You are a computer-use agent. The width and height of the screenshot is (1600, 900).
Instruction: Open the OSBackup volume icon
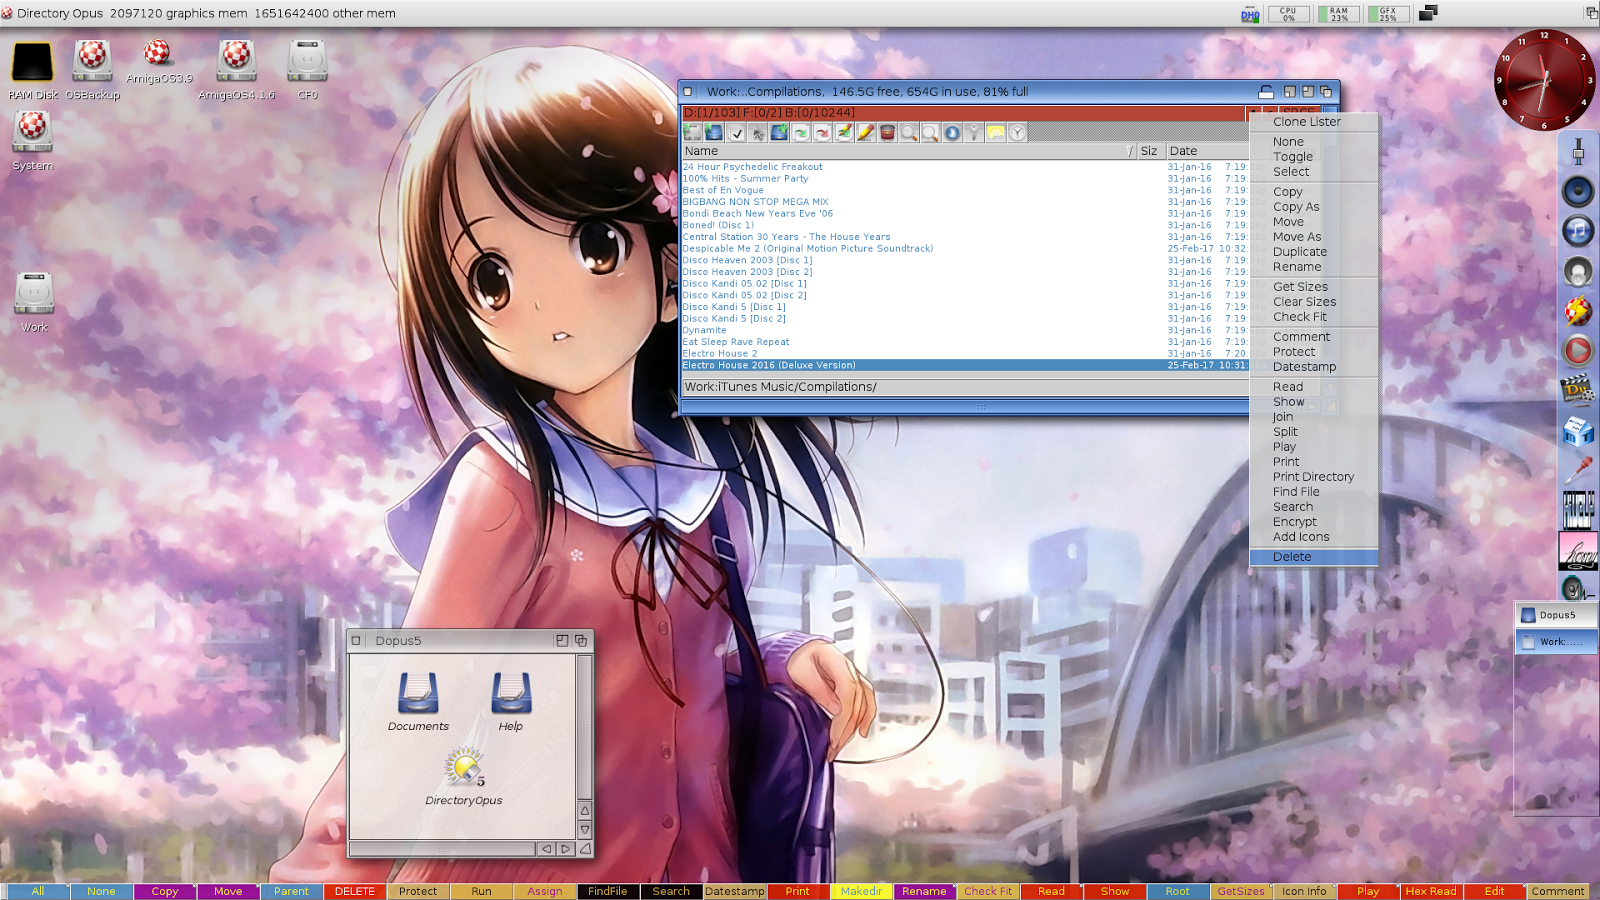pyautogui.click(x=92, y=61)
